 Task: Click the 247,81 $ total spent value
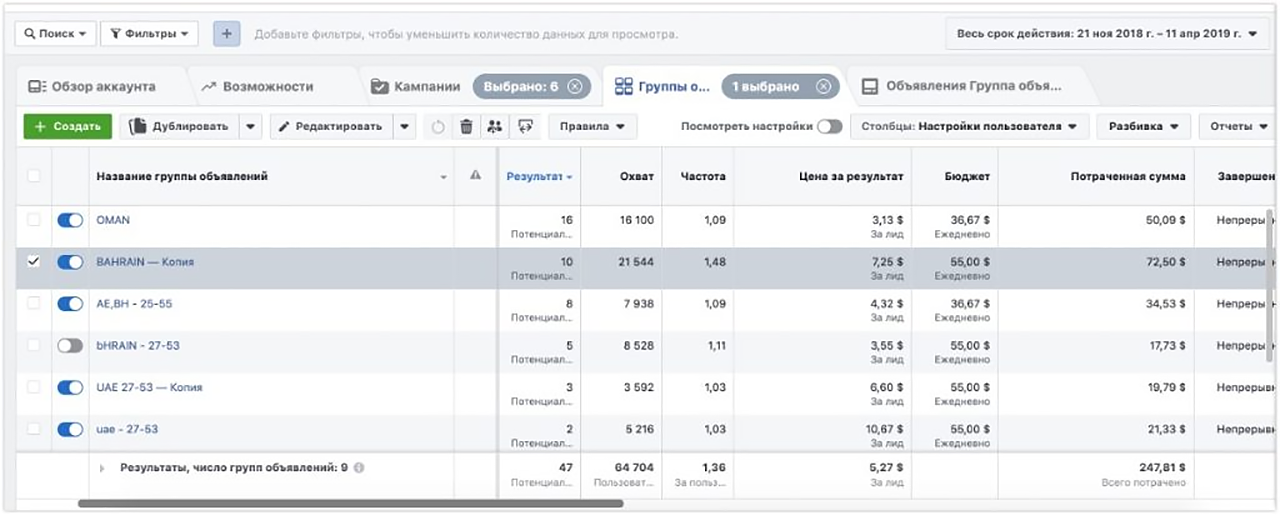(x=1163, y=467)
